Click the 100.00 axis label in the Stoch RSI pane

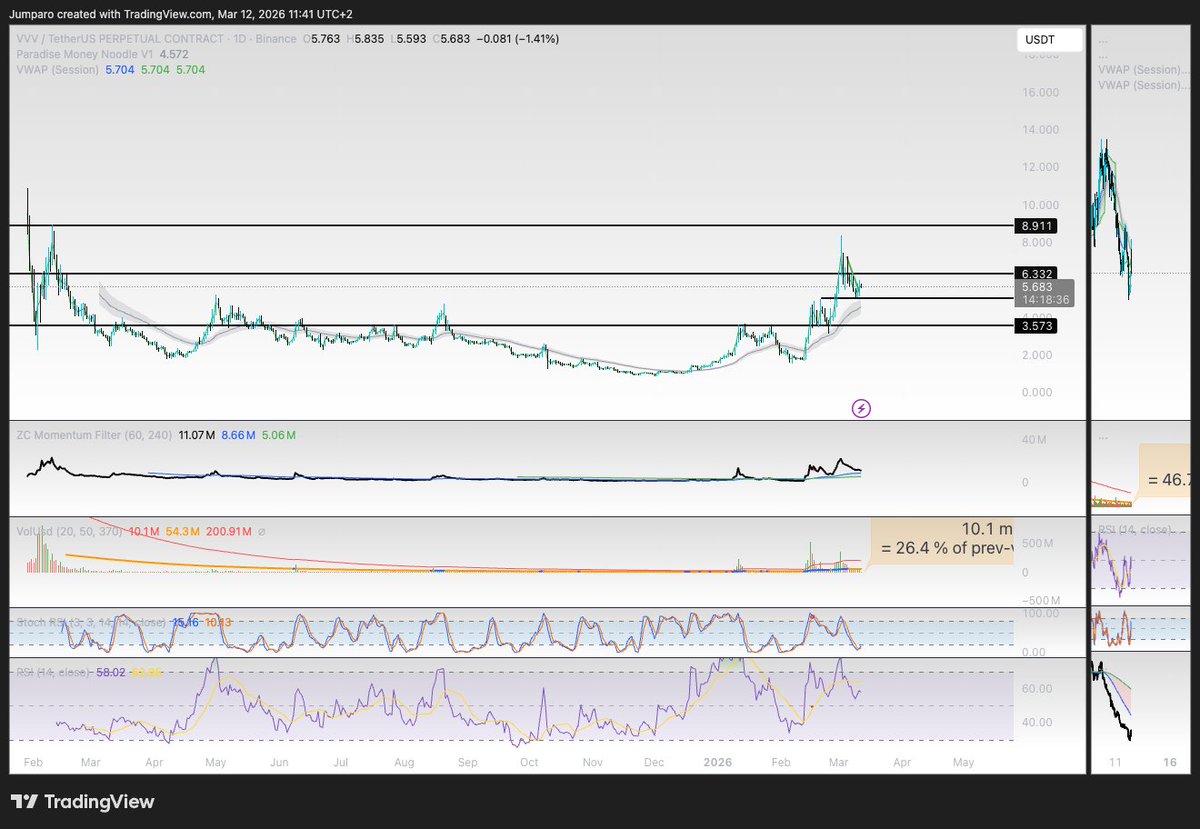[x=1042, y=611]
